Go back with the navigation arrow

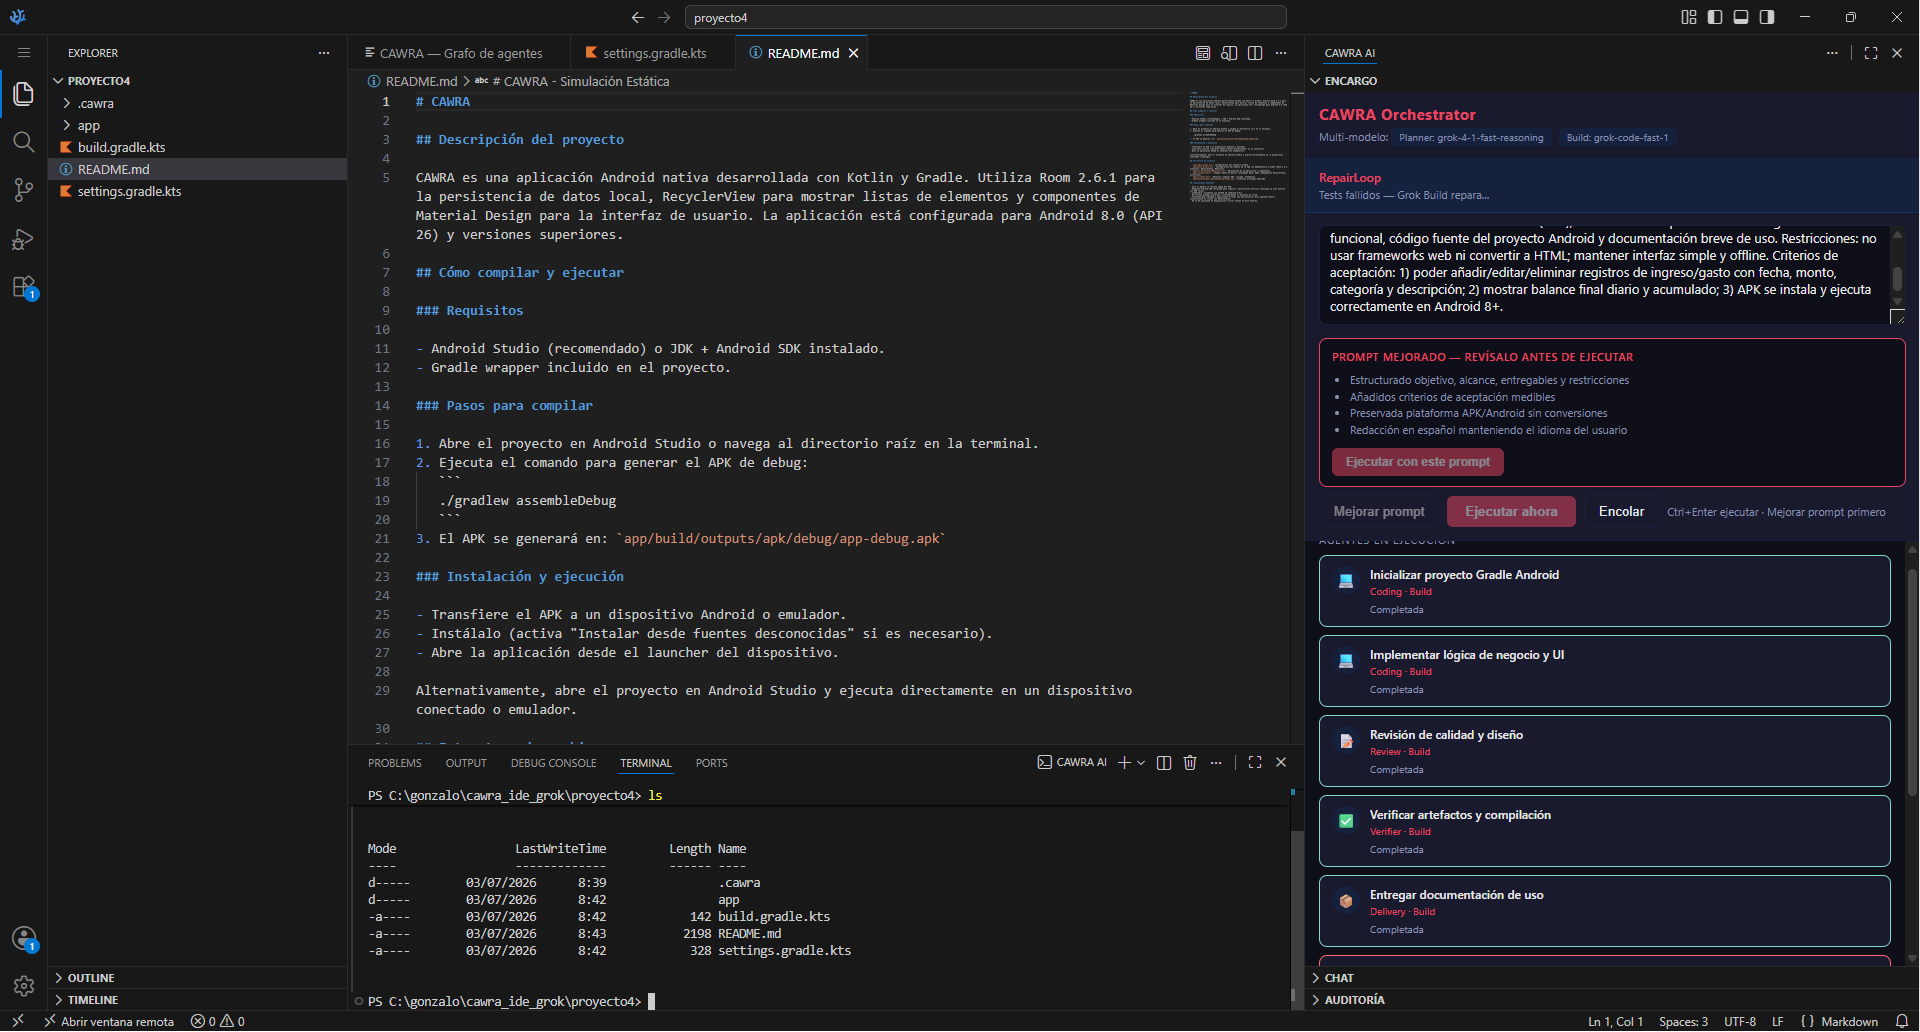[638, 17]
